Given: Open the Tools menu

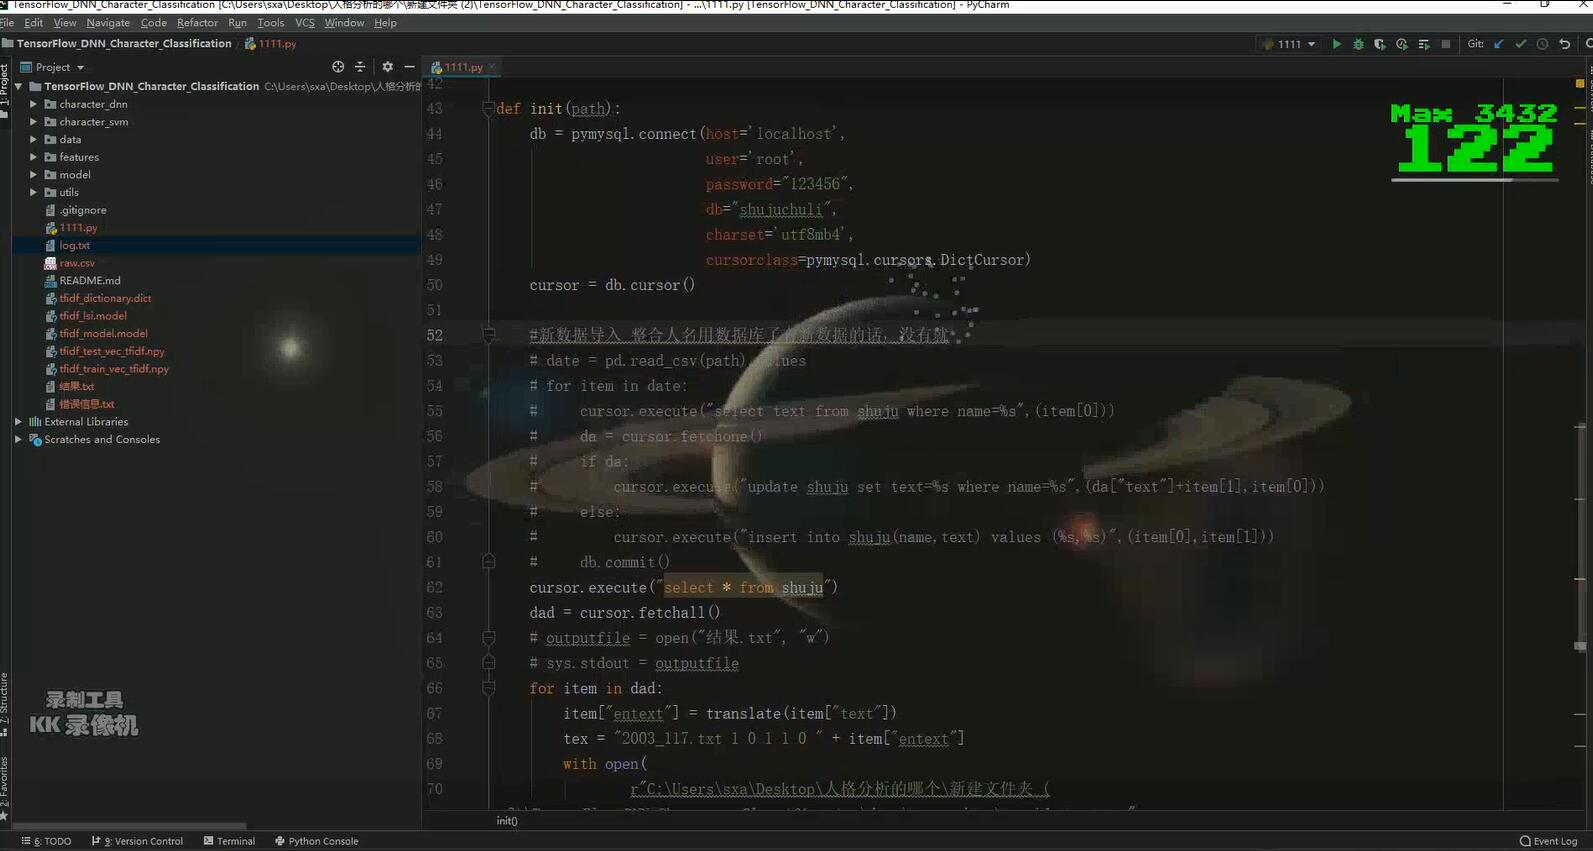Looking at the screenshot, I should (x=271, y=23).
